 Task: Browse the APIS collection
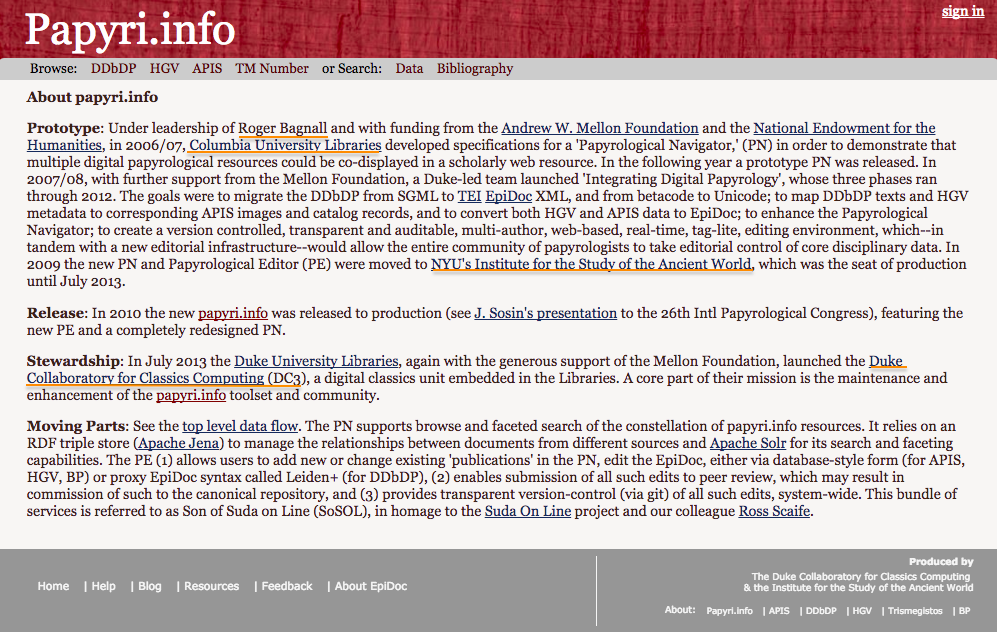pyautogui.click(x=207, y=69)
